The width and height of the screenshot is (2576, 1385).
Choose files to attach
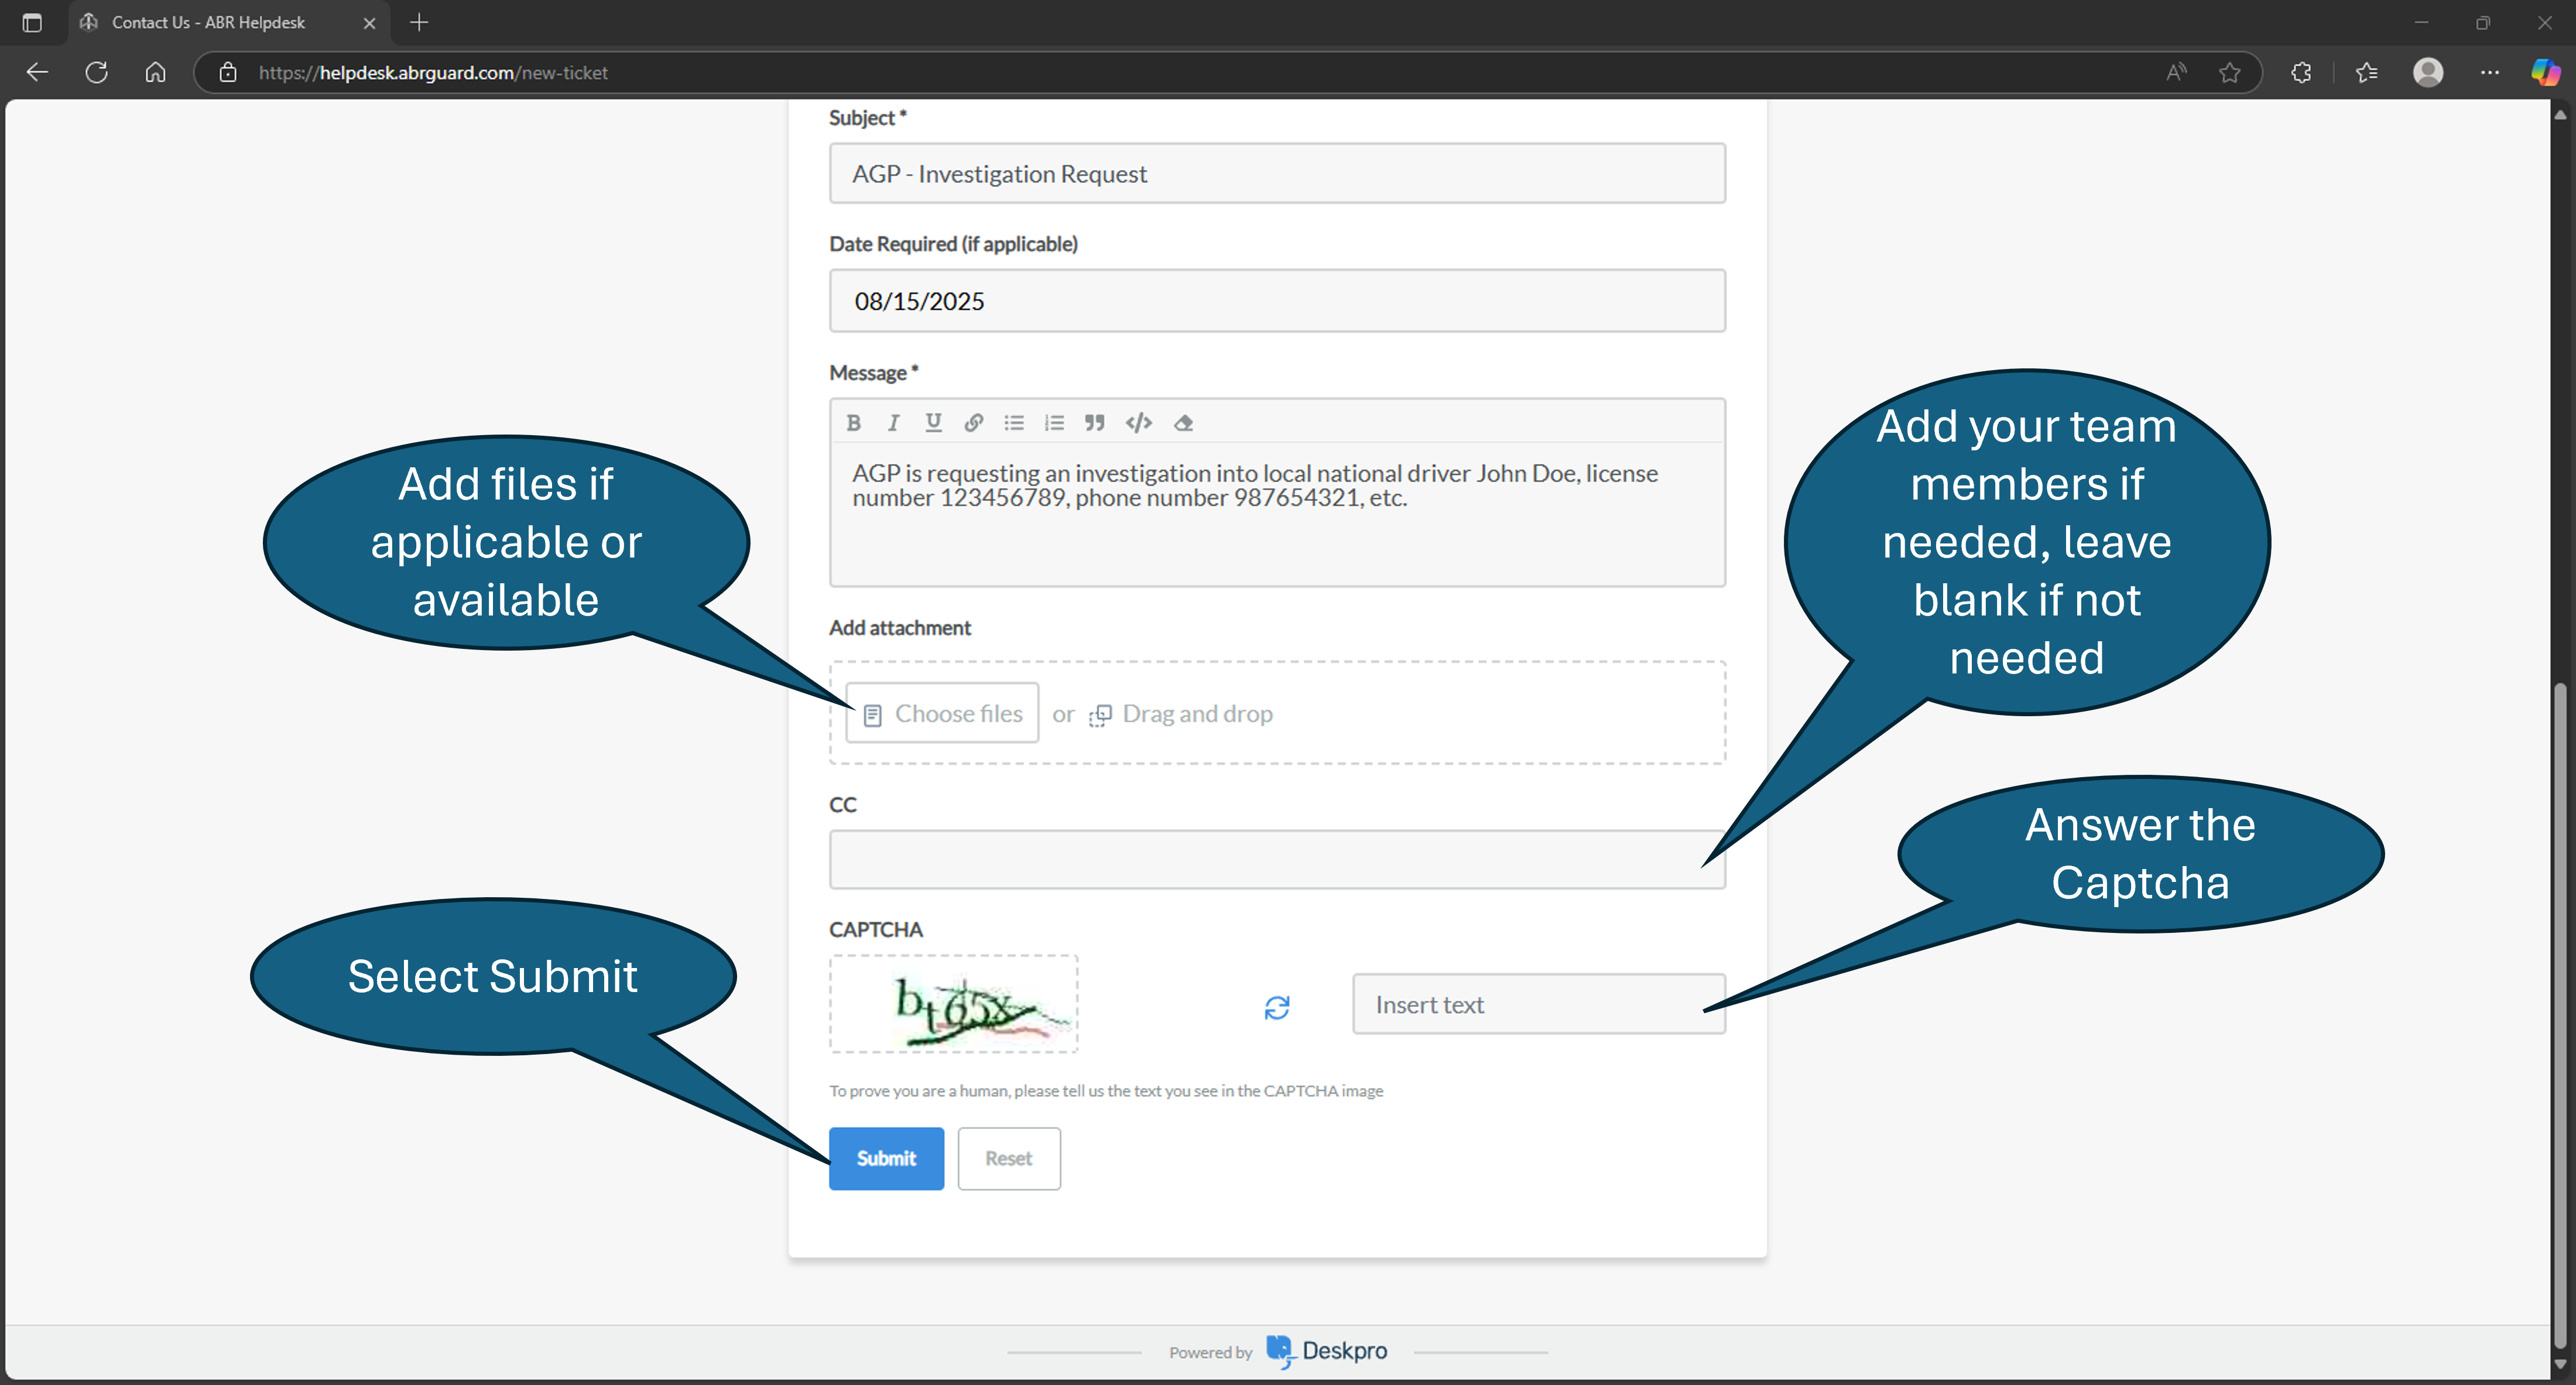click(x=942, y=713)
